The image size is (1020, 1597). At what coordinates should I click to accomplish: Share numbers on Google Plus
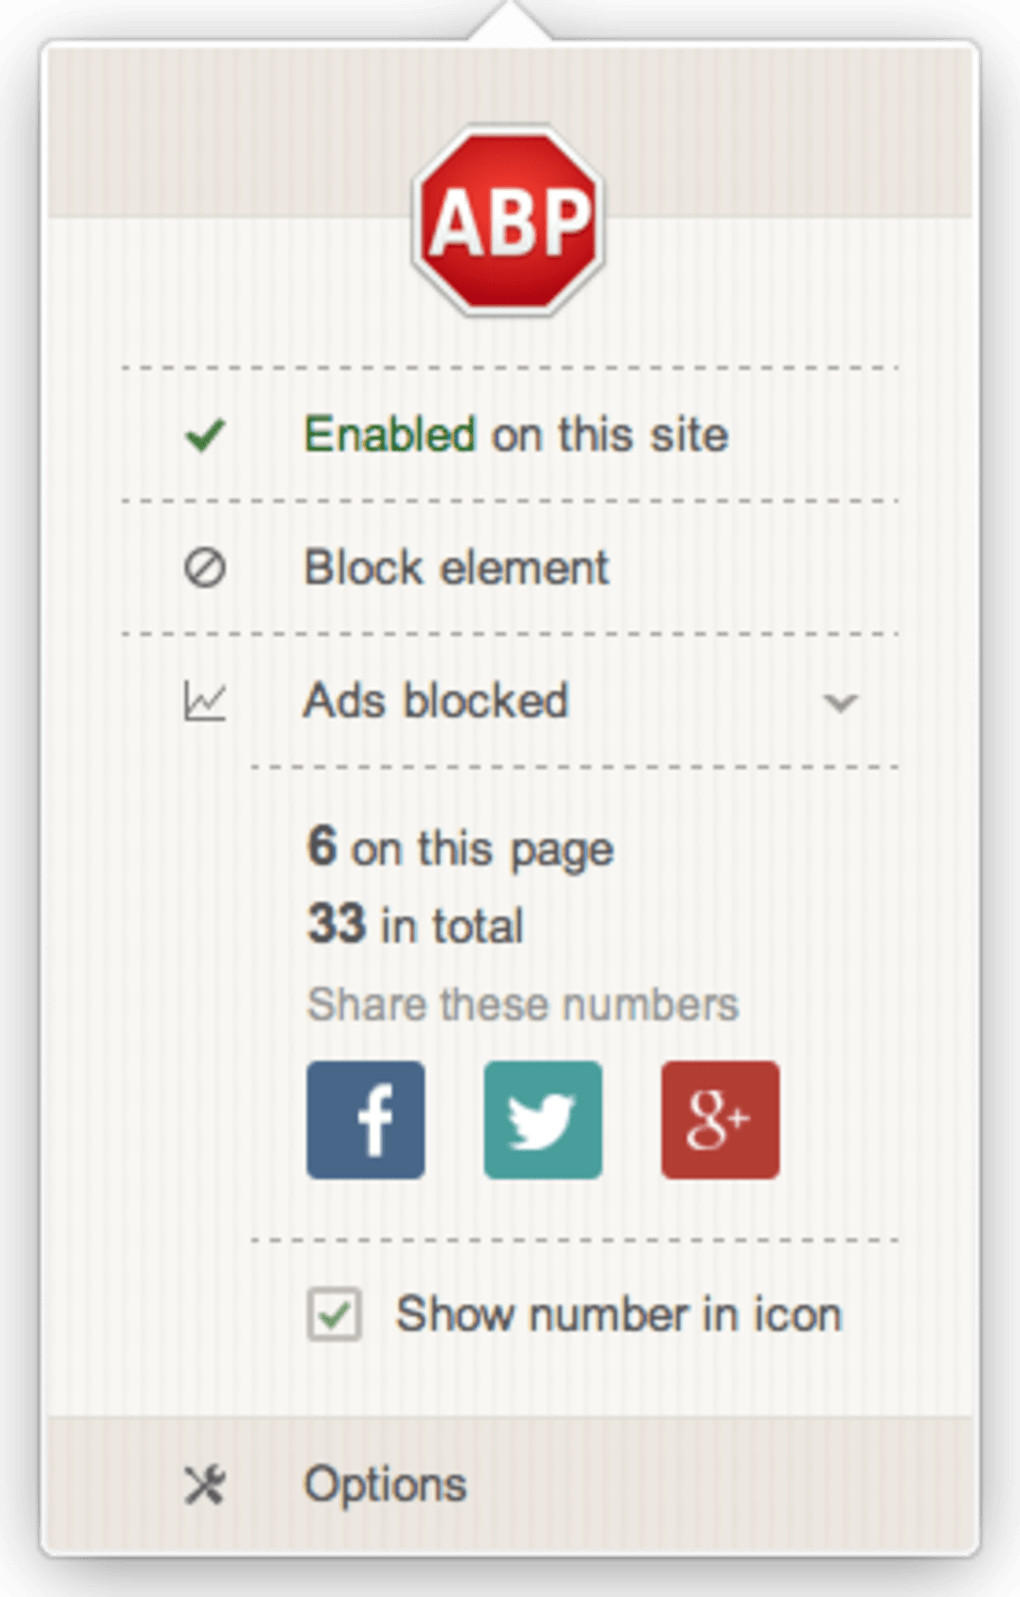720,1119
